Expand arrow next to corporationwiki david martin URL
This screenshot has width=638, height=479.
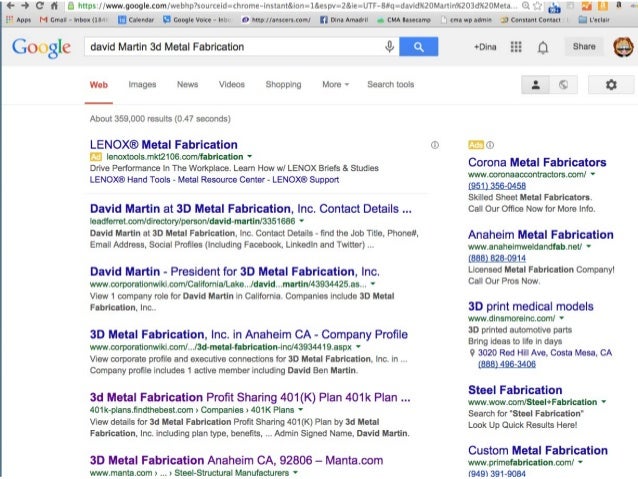(373, 284)
